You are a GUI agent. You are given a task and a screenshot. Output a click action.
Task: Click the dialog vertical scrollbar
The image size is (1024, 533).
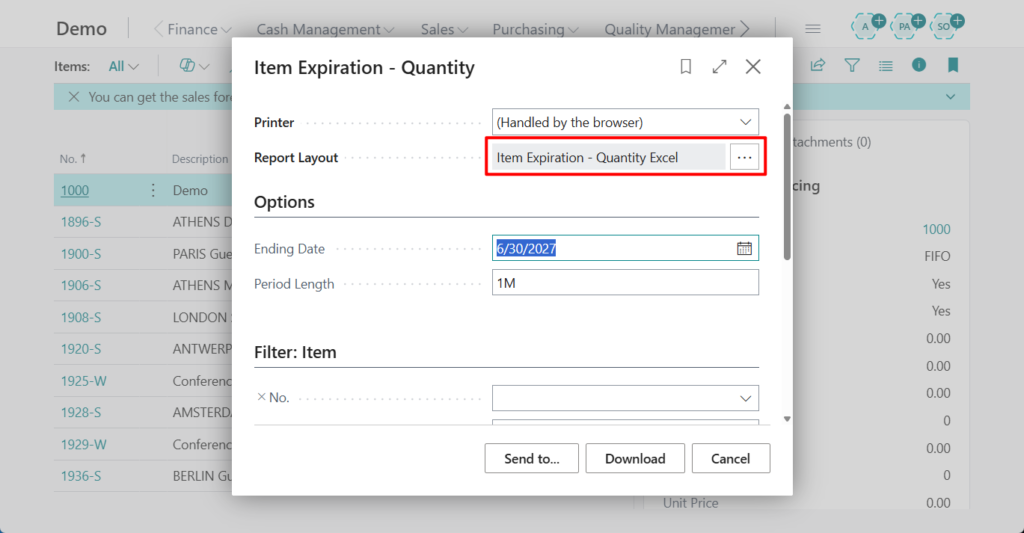(787, 190)
